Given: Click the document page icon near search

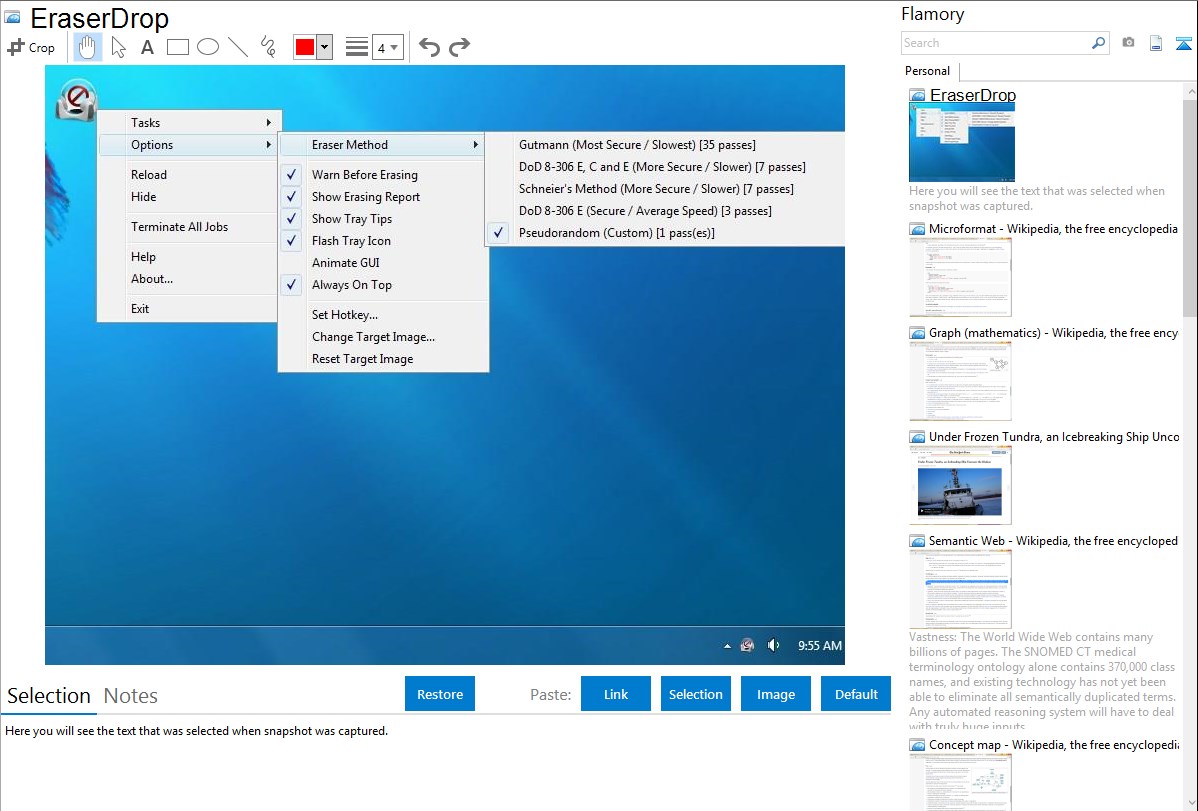Looking at the screenshot, I should [x=1156, y=43].
